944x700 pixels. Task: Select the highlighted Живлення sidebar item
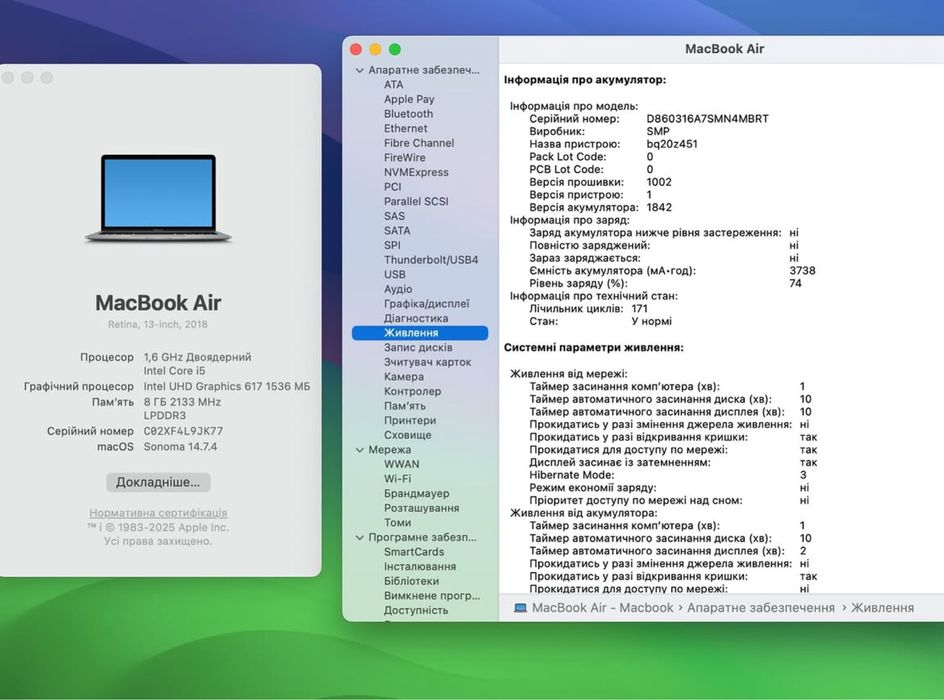tap(420, 333)
